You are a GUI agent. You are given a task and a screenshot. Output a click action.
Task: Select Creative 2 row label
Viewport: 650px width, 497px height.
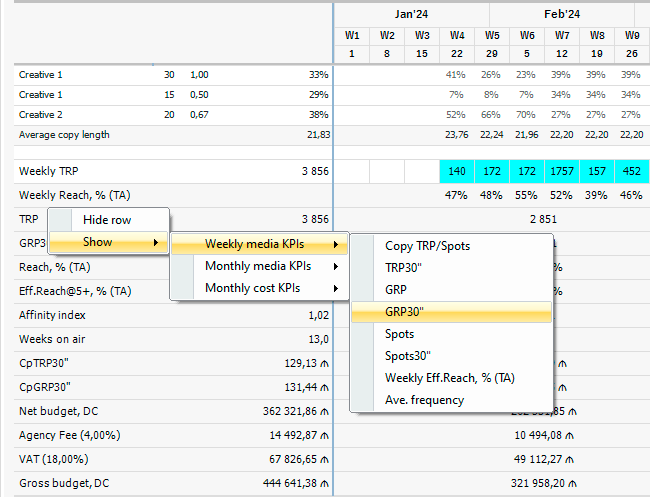(x=41, y=115)
